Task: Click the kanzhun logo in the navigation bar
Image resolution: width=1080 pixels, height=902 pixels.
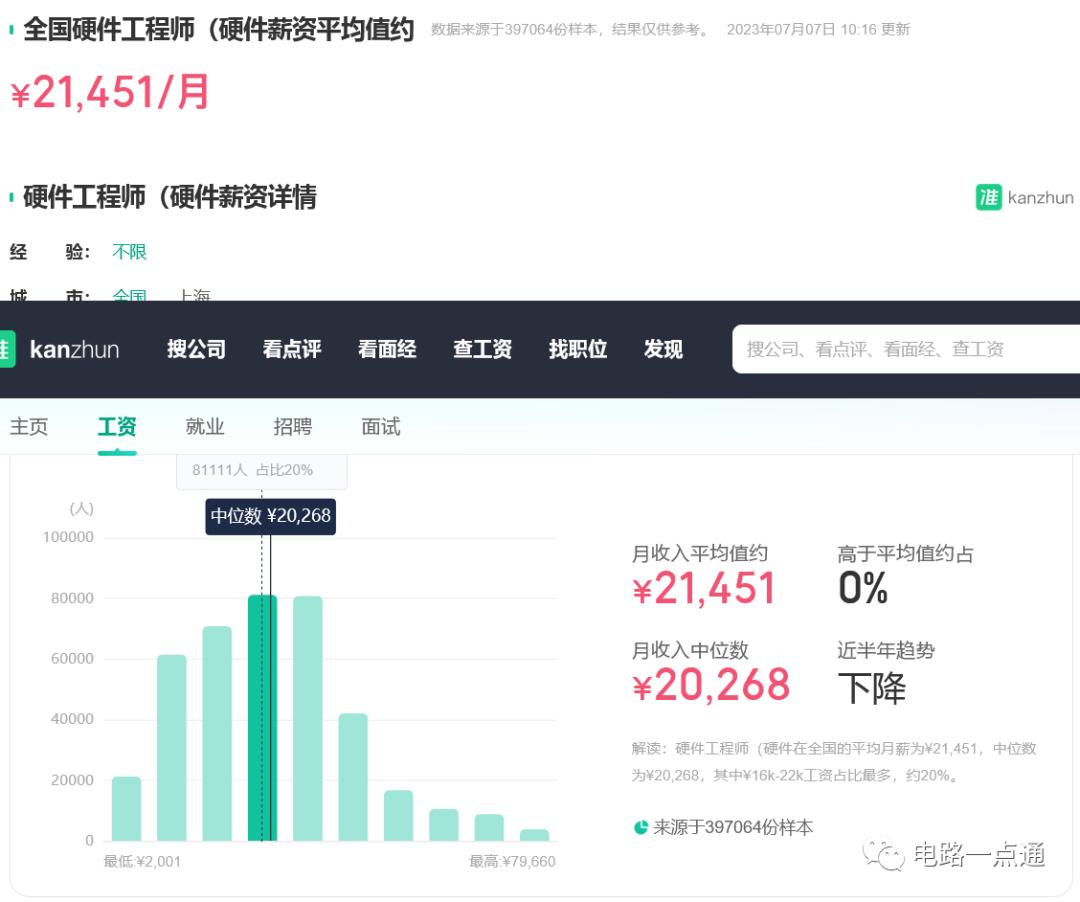Action: click(75, 349)
